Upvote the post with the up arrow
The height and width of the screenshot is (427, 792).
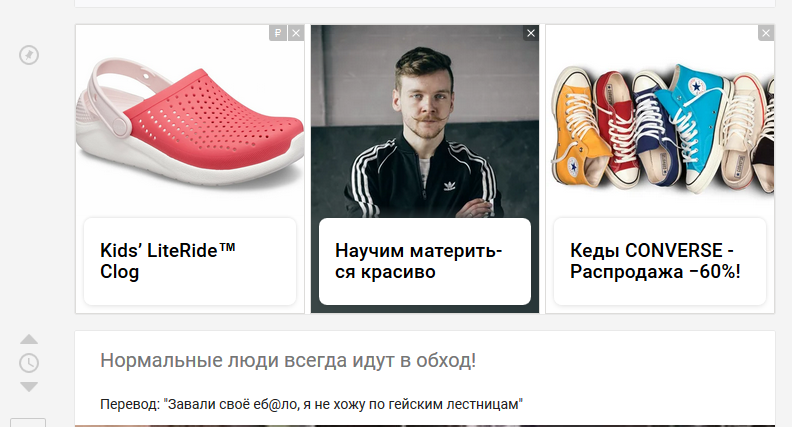tap(29, 339)
